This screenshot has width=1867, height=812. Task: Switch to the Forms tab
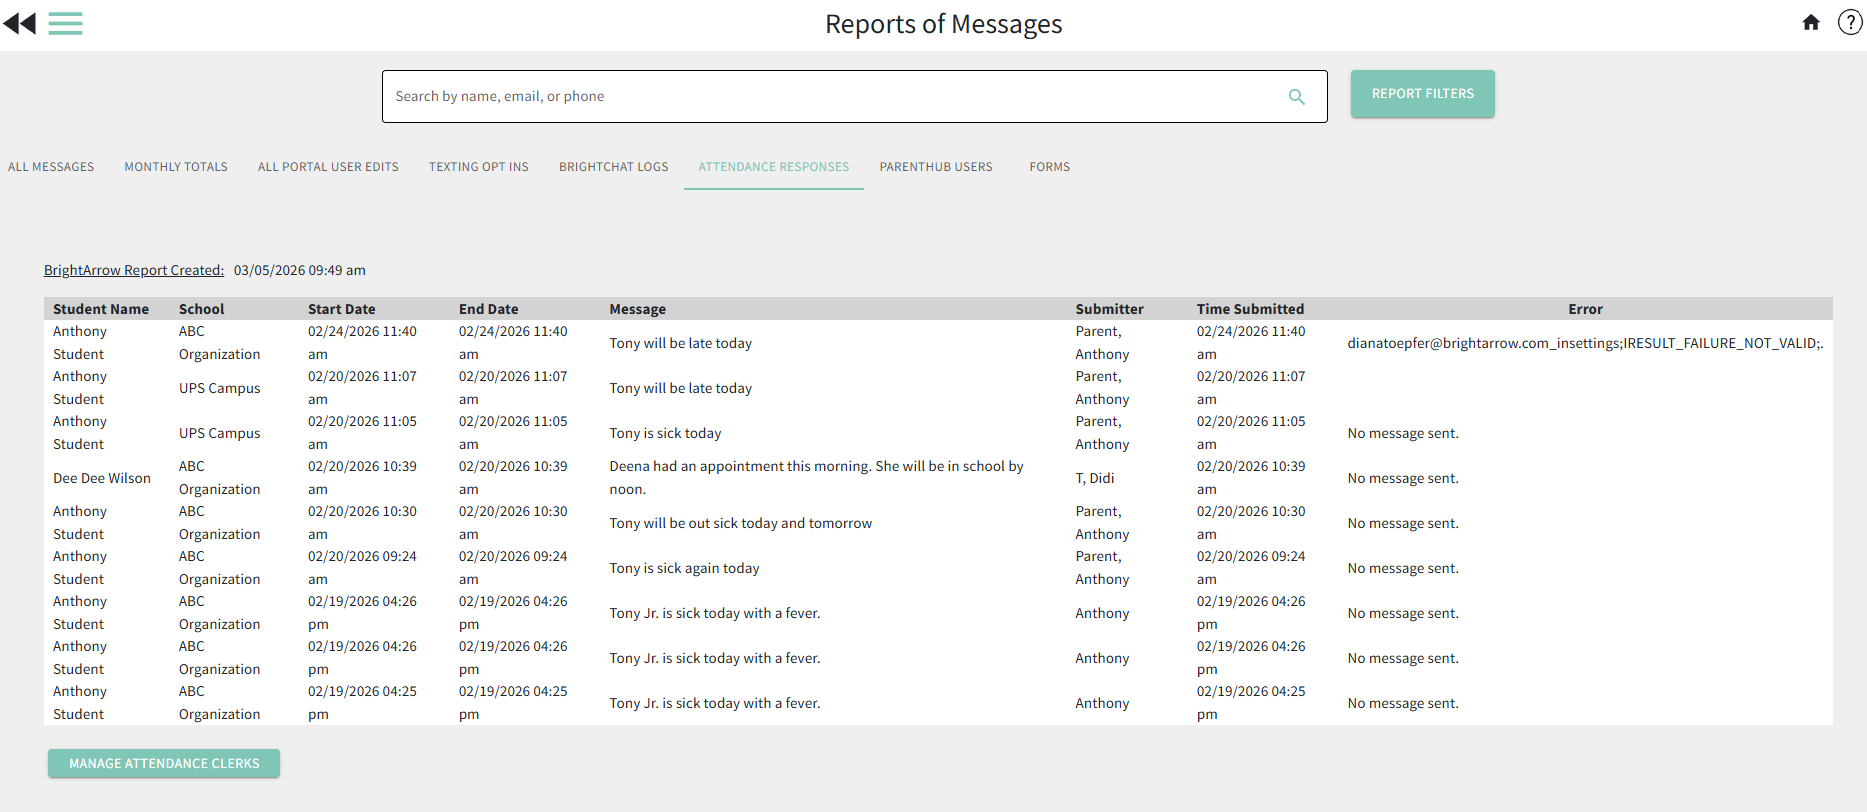(1050, 167)
